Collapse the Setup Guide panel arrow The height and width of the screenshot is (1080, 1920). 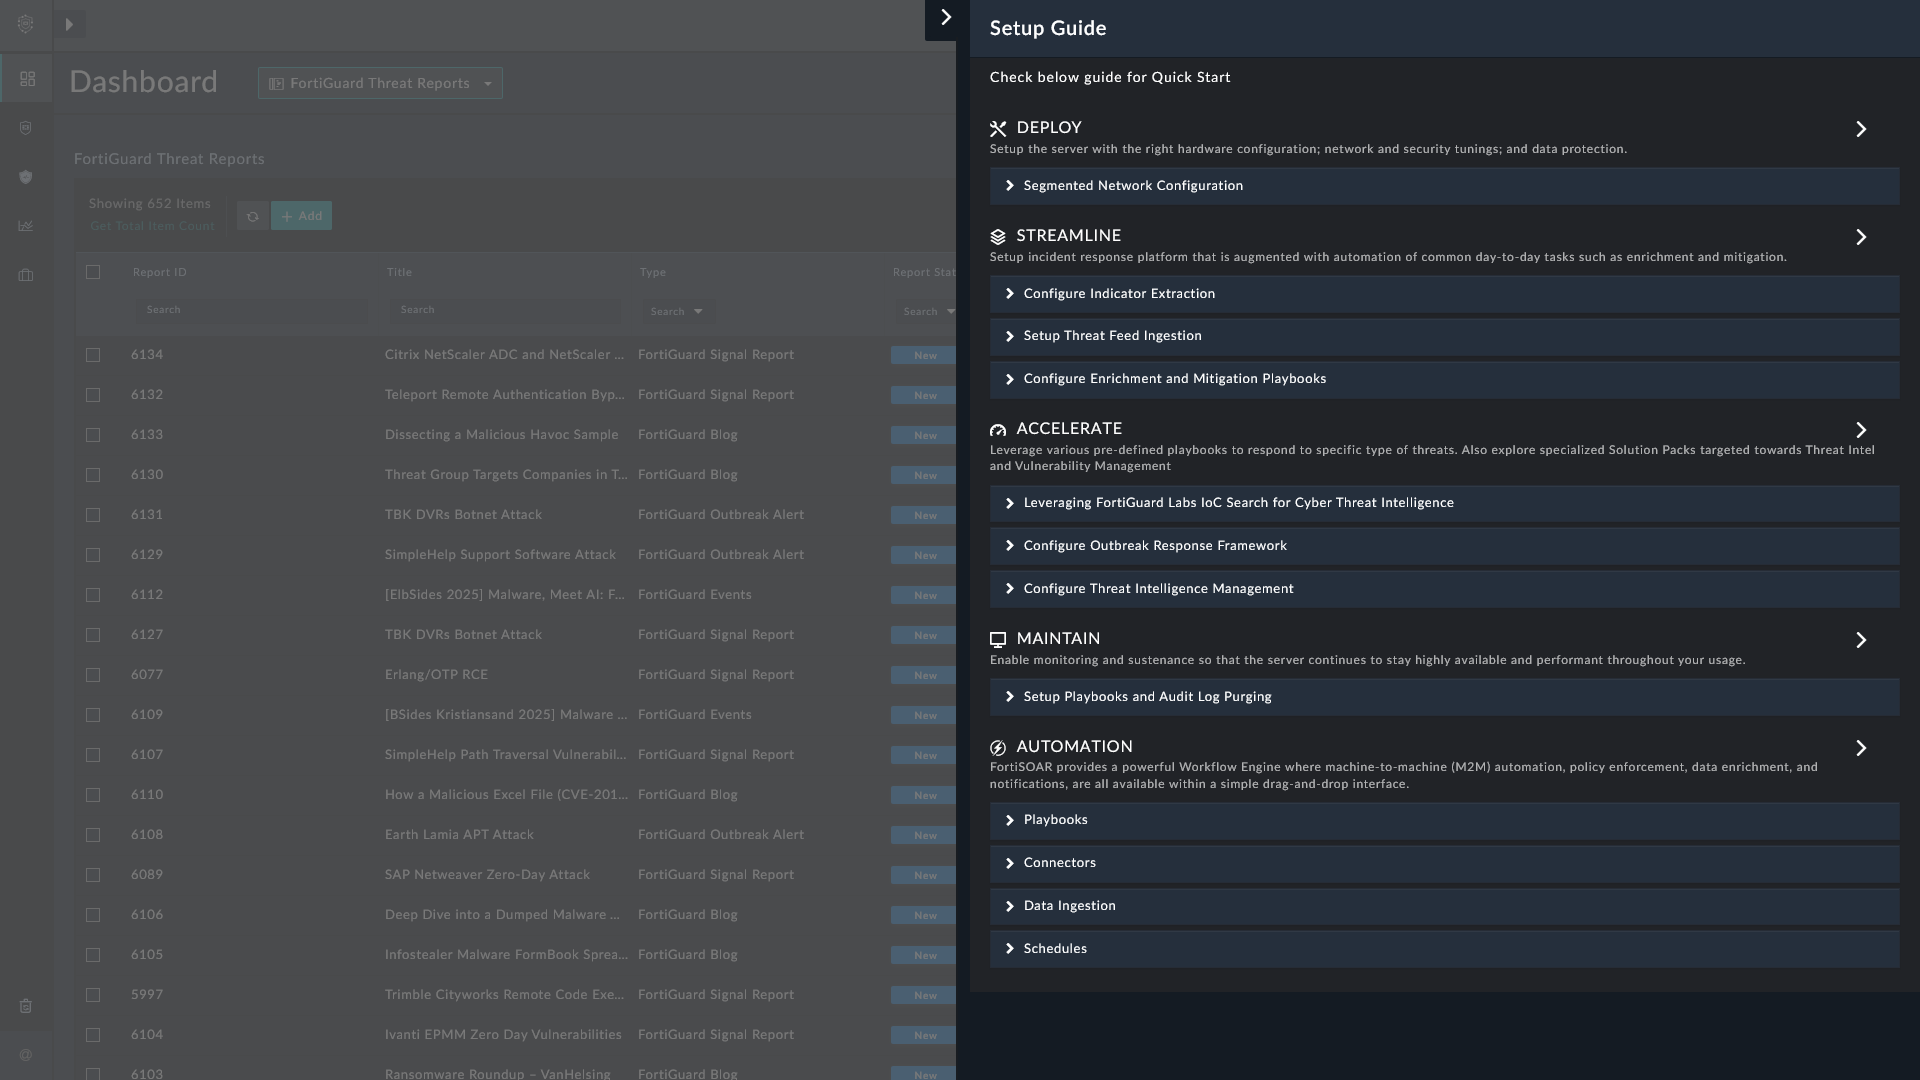(945, 18)
